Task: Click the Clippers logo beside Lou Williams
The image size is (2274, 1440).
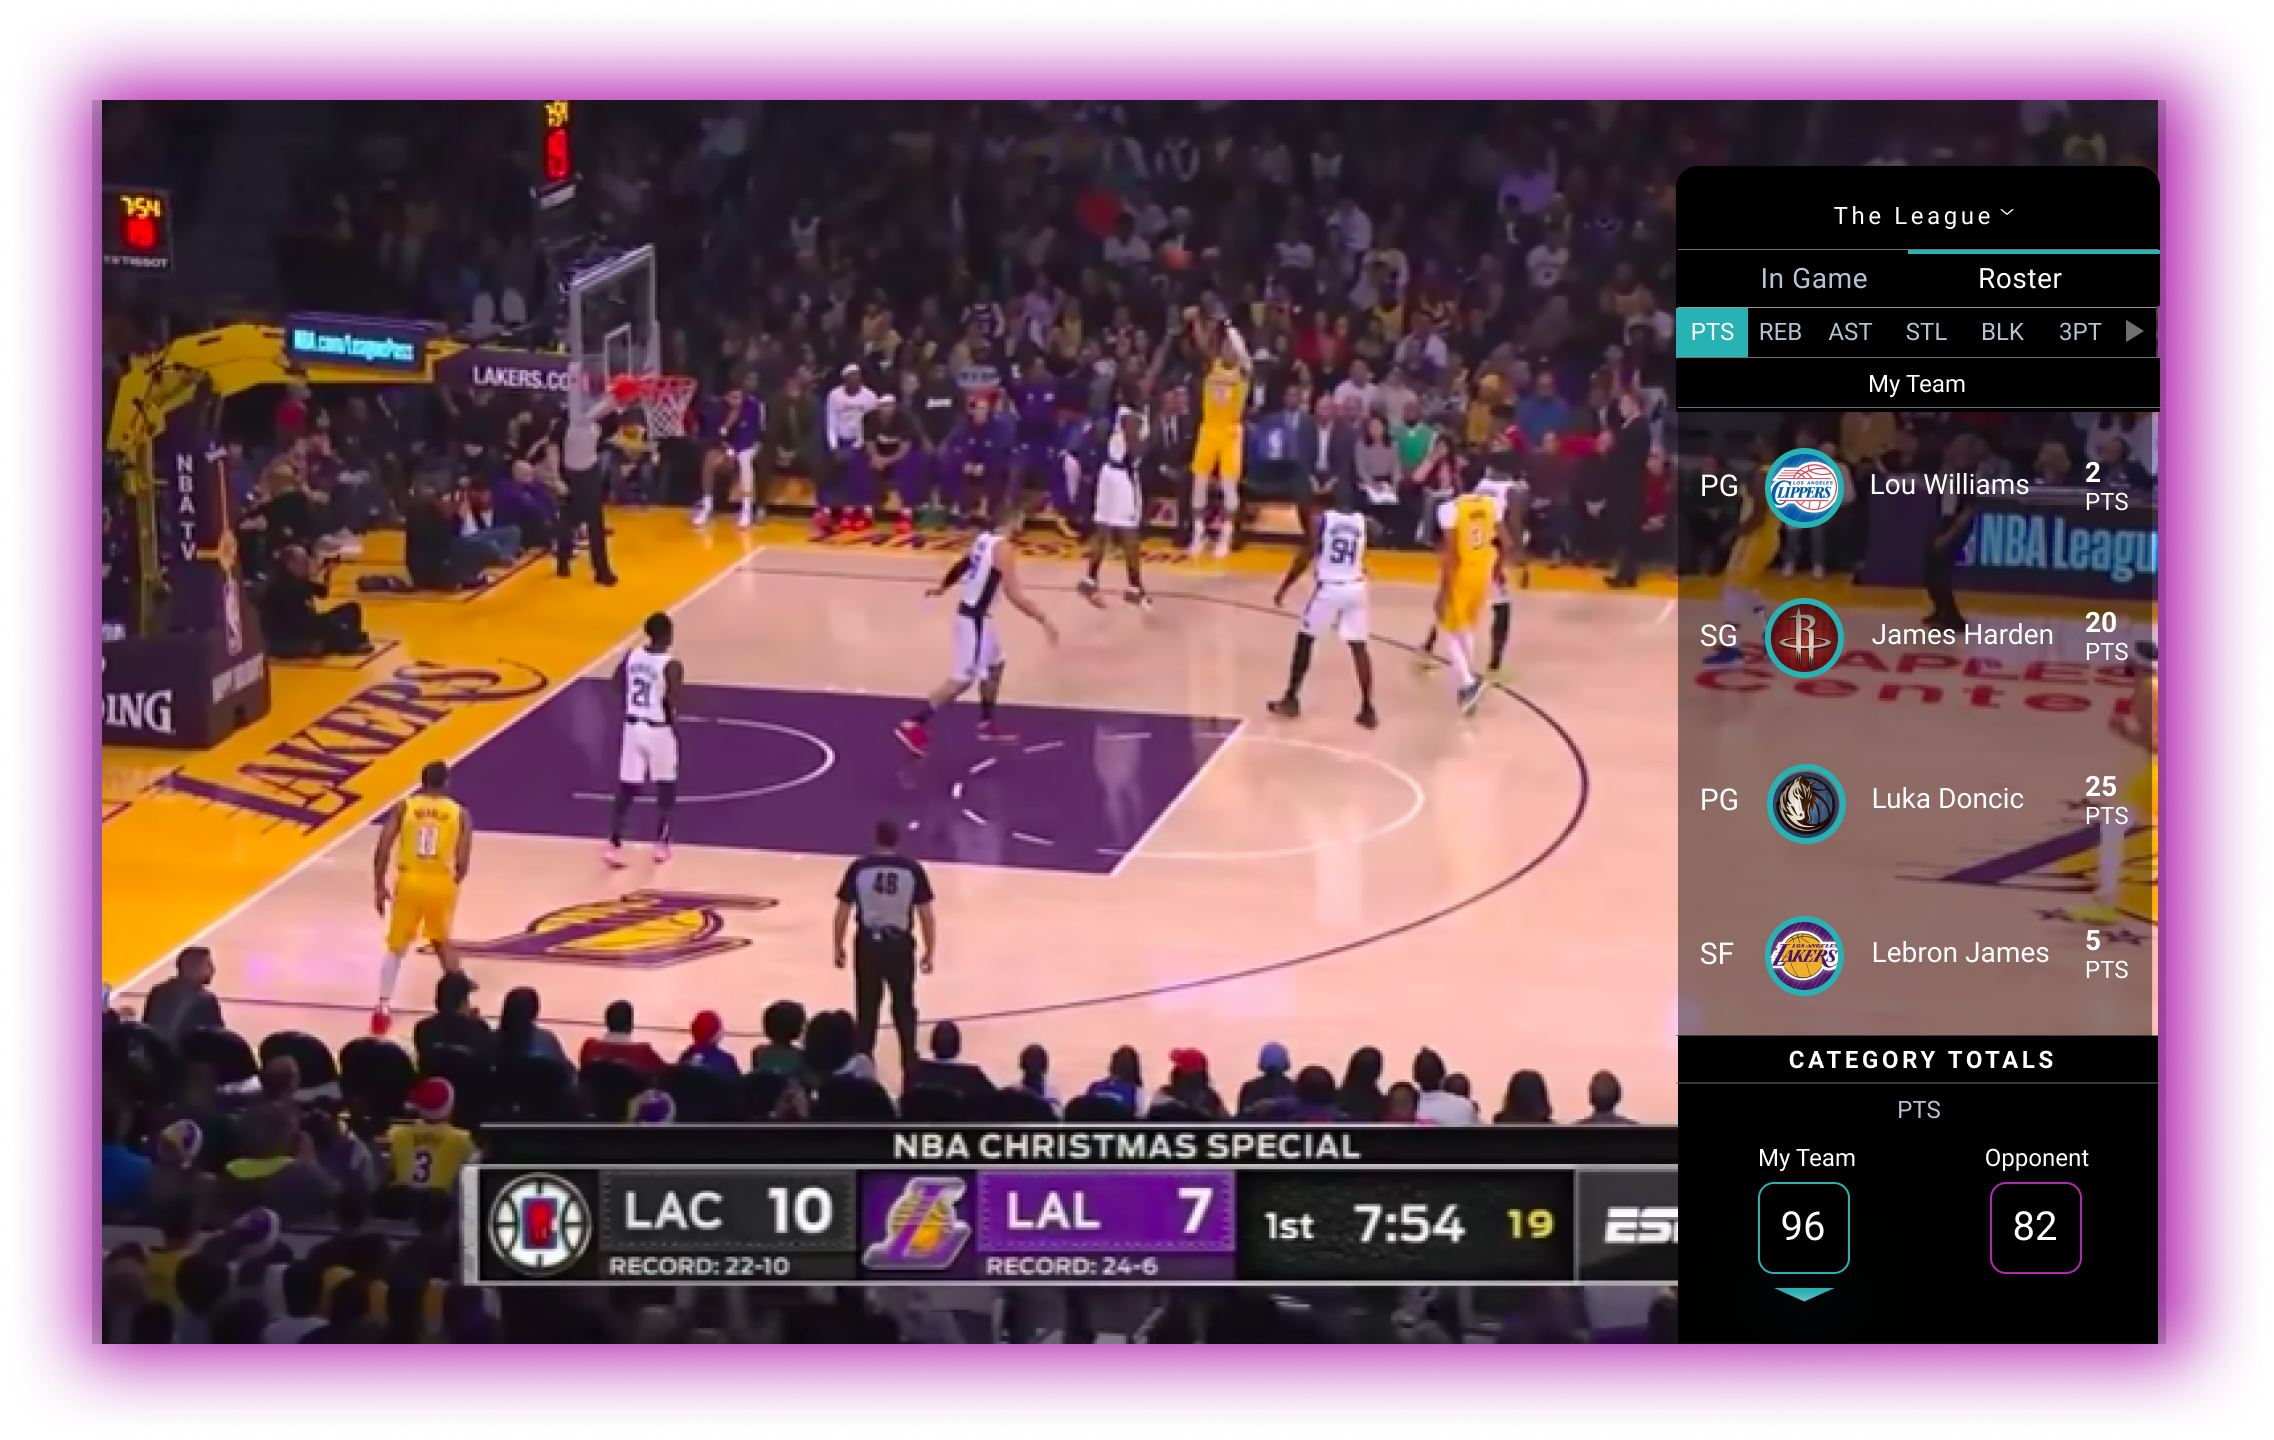Action: coord(1803,488)
